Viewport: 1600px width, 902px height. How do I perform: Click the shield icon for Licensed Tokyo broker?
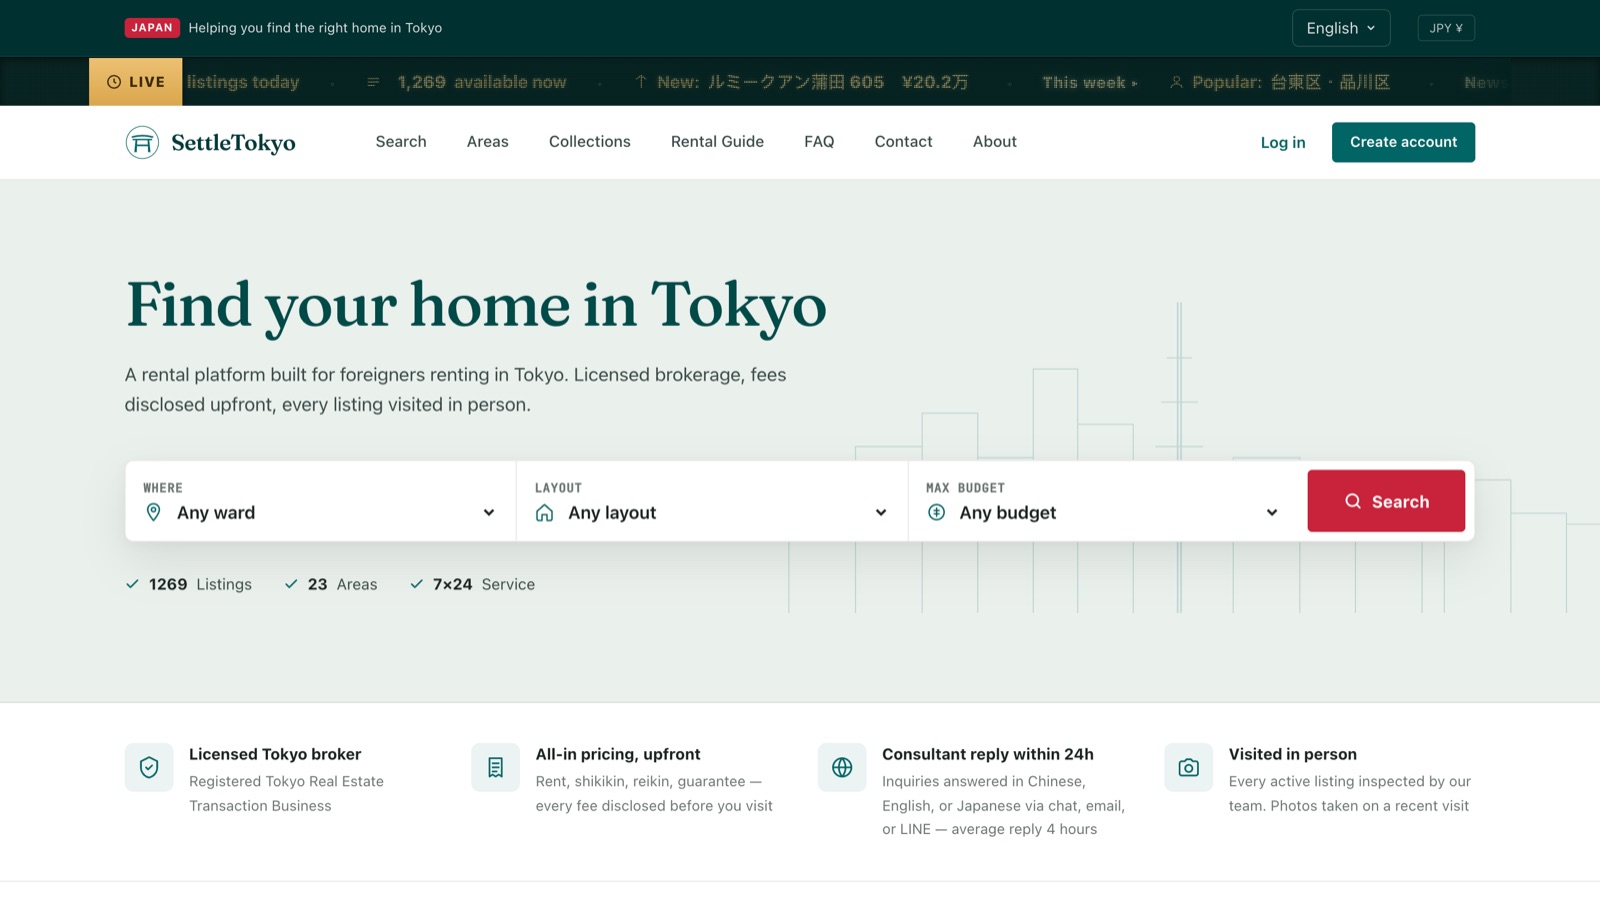tap(149, 767)
